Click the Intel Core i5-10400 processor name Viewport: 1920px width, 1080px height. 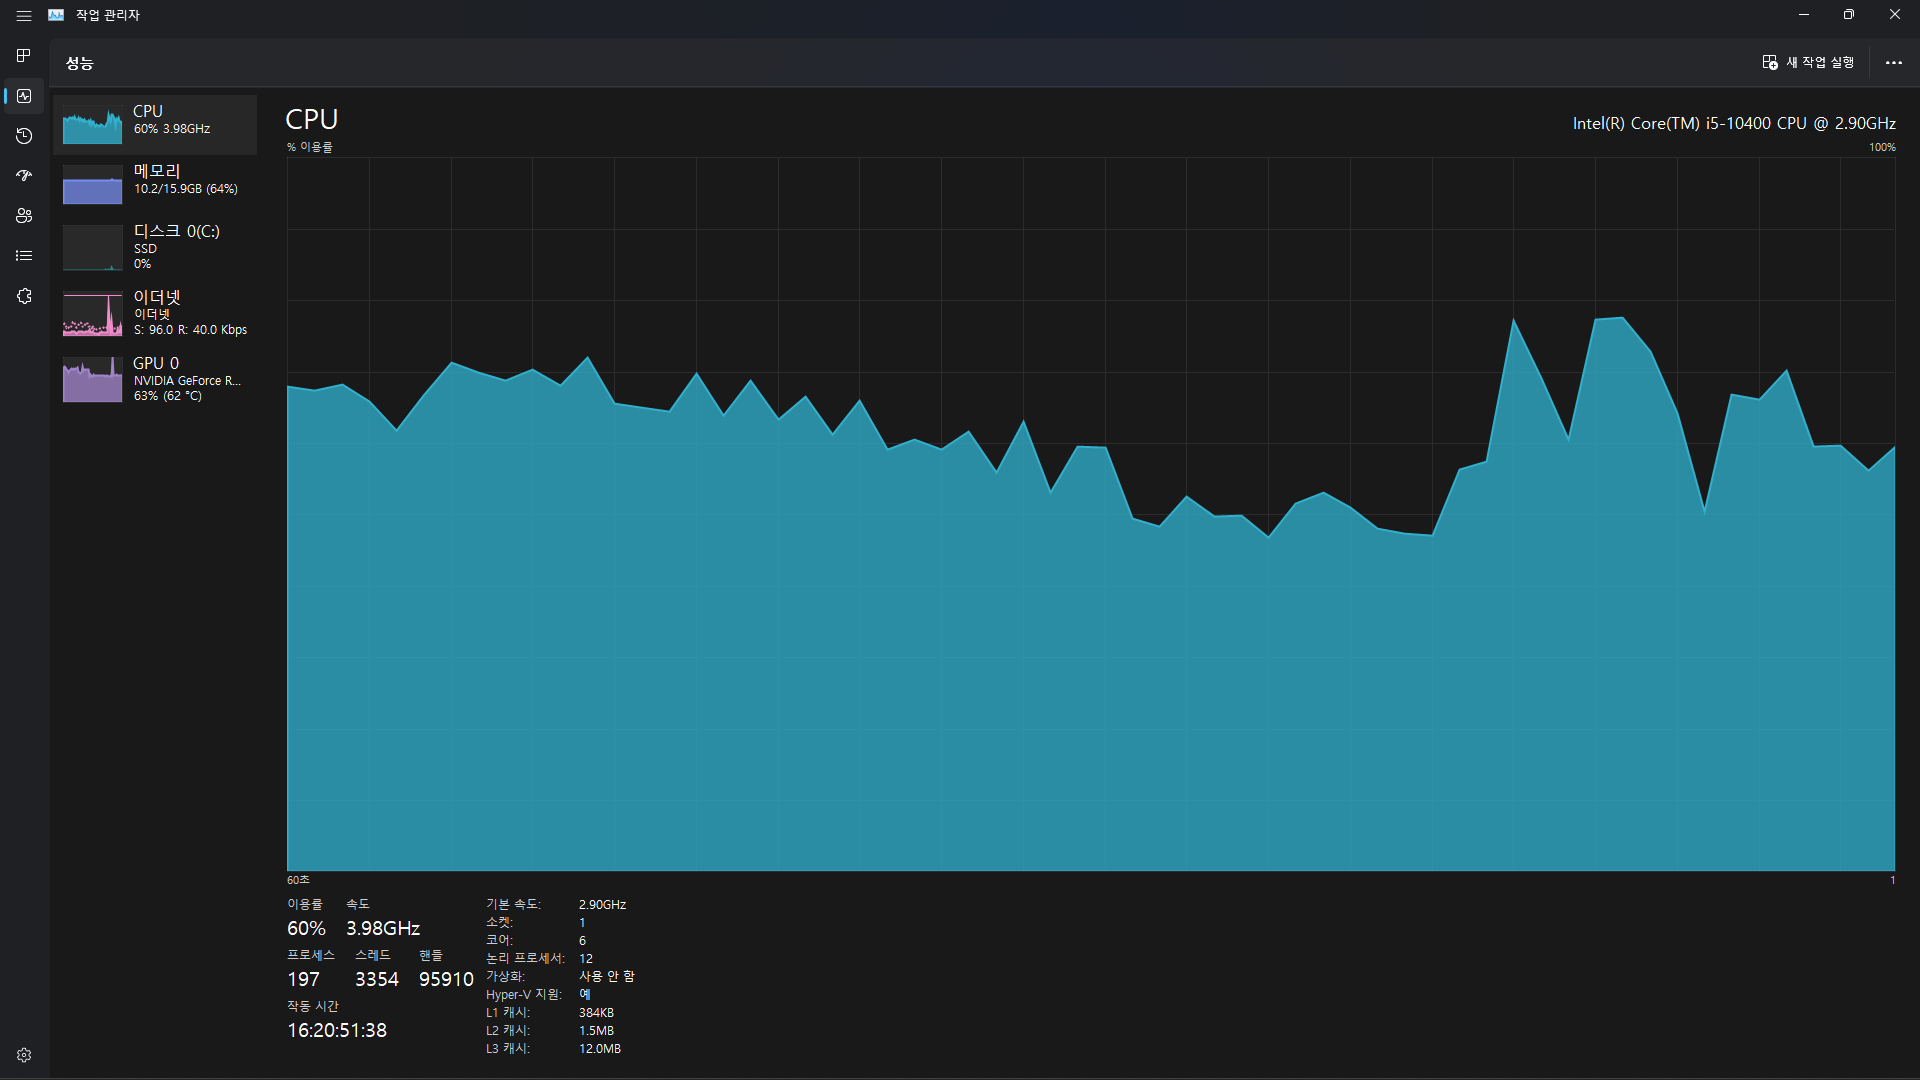(x=1733, y=123)
